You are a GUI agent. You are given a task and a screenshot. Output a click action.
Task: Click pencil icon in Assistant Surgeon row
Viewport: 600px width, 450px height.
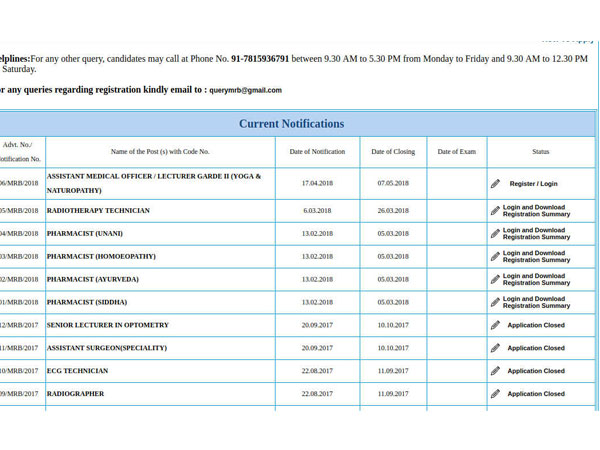click(x=495, y=348)
